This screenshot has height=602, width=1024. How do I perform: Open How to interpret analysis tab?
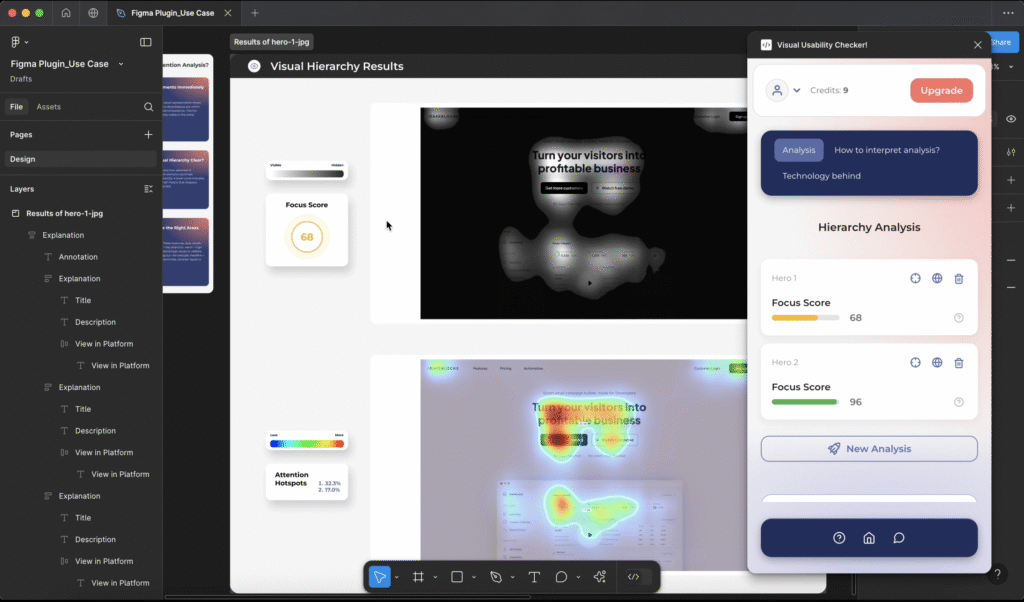(x=887, y=150)
